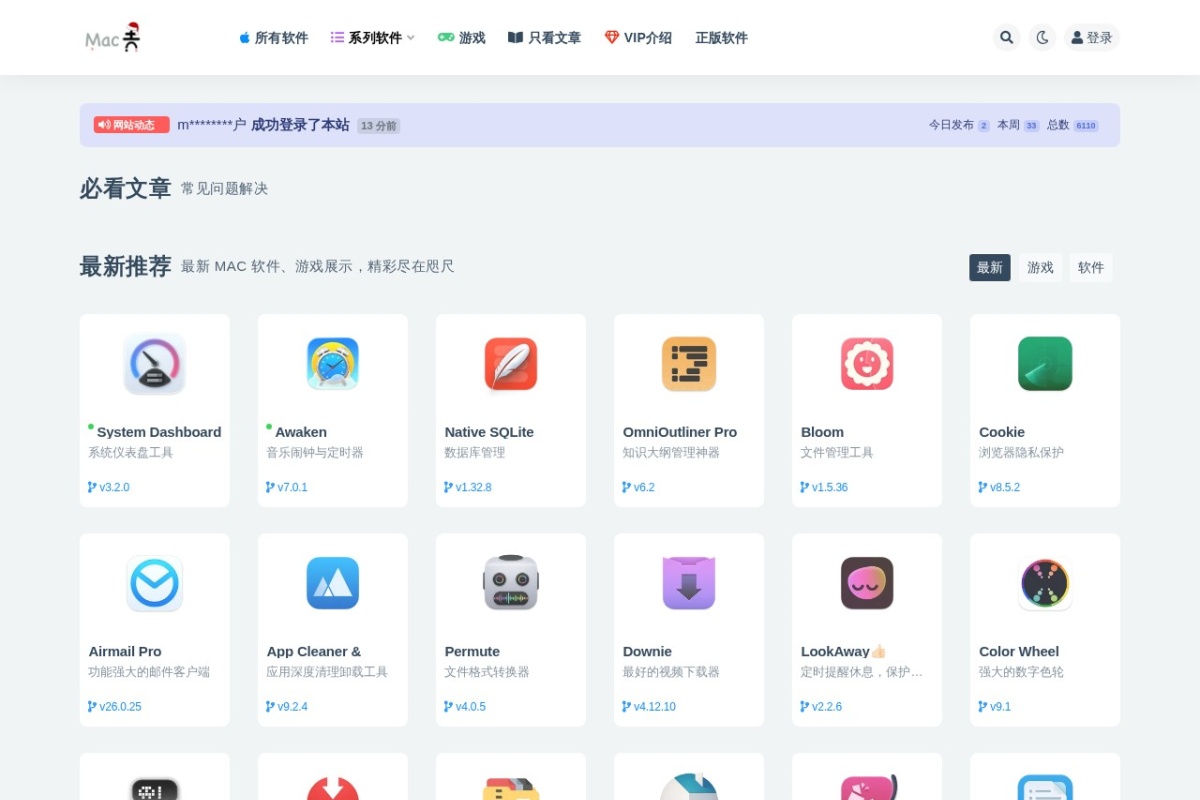1200x800 pixels.
Task: Click LookAway version v2.2.6
Action: (x=821, y=707)
